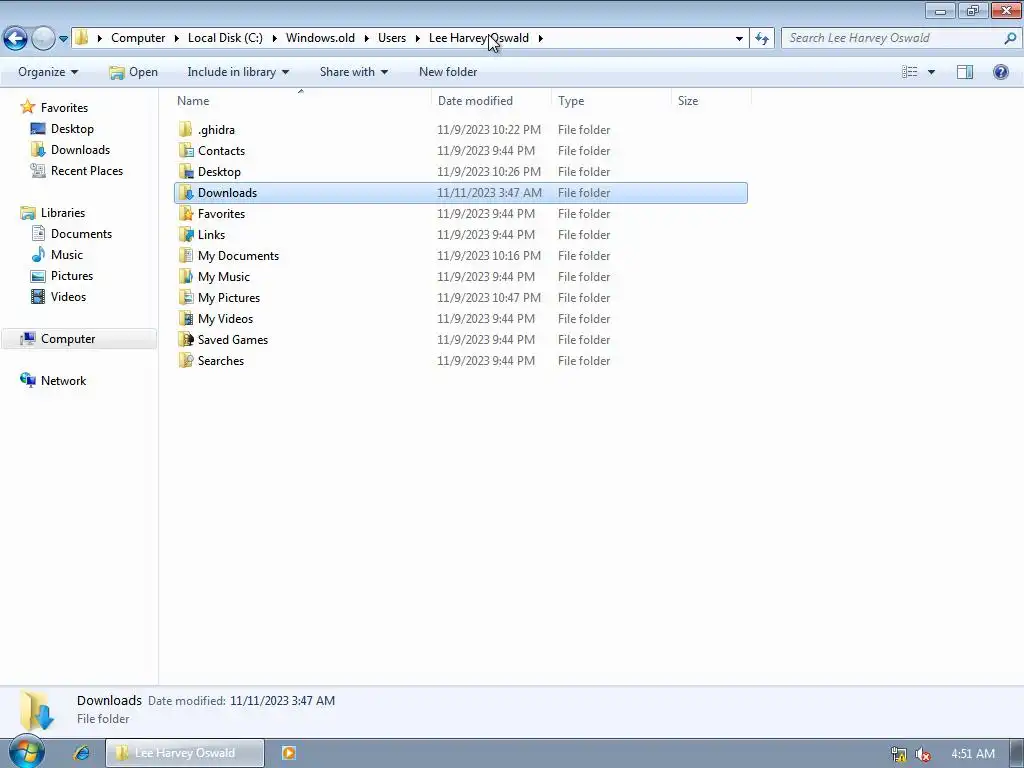This screenshot has width=1024, height=768.
Task: Click Users in the address breadcrumb
Action: click(x=392, y=38)
